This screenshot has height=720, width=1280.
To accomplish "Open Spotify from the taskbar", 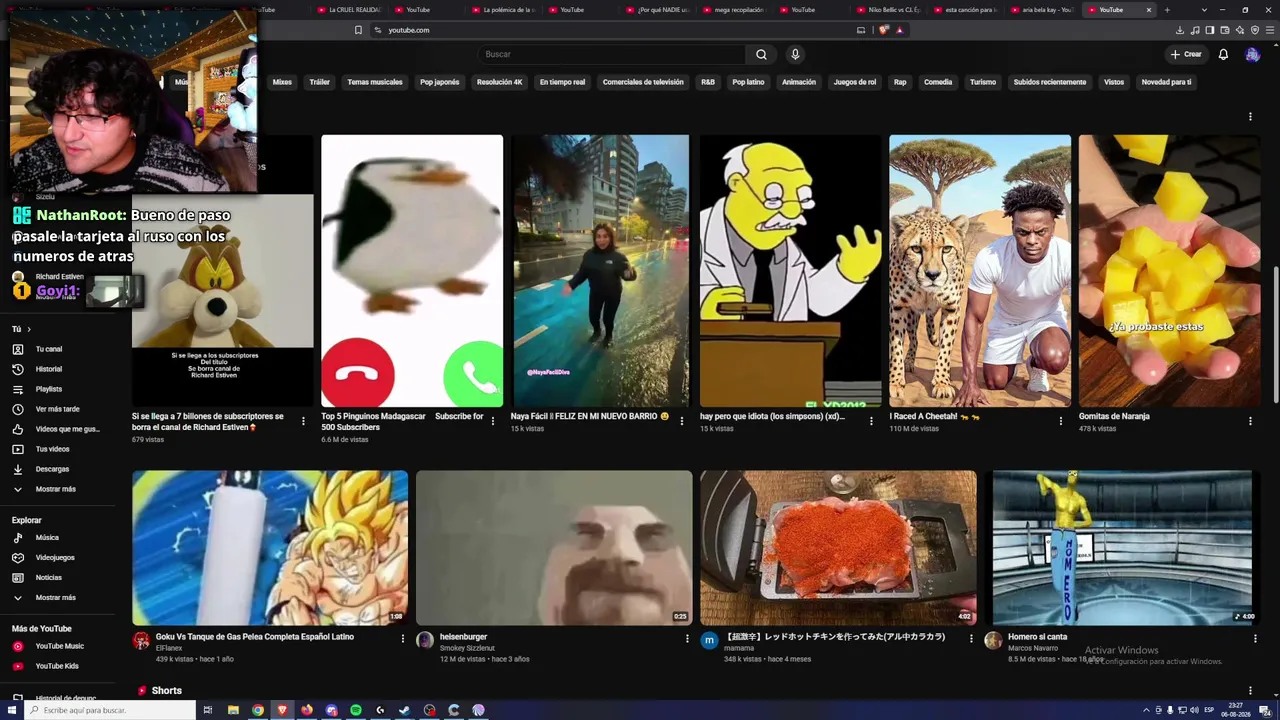I will coord(356,710).
